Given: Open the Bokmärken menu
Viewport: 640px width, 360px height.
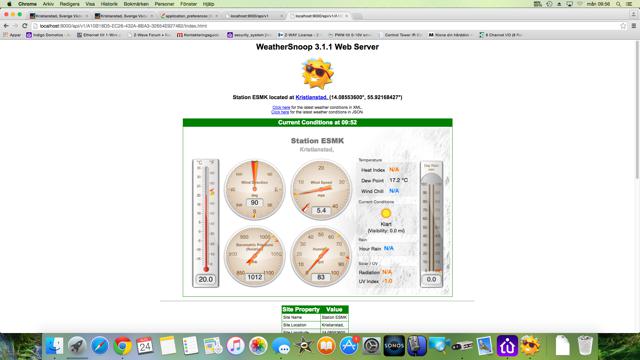Looking at the screenshot, I should pyautogui.click(x=136, y=4).
